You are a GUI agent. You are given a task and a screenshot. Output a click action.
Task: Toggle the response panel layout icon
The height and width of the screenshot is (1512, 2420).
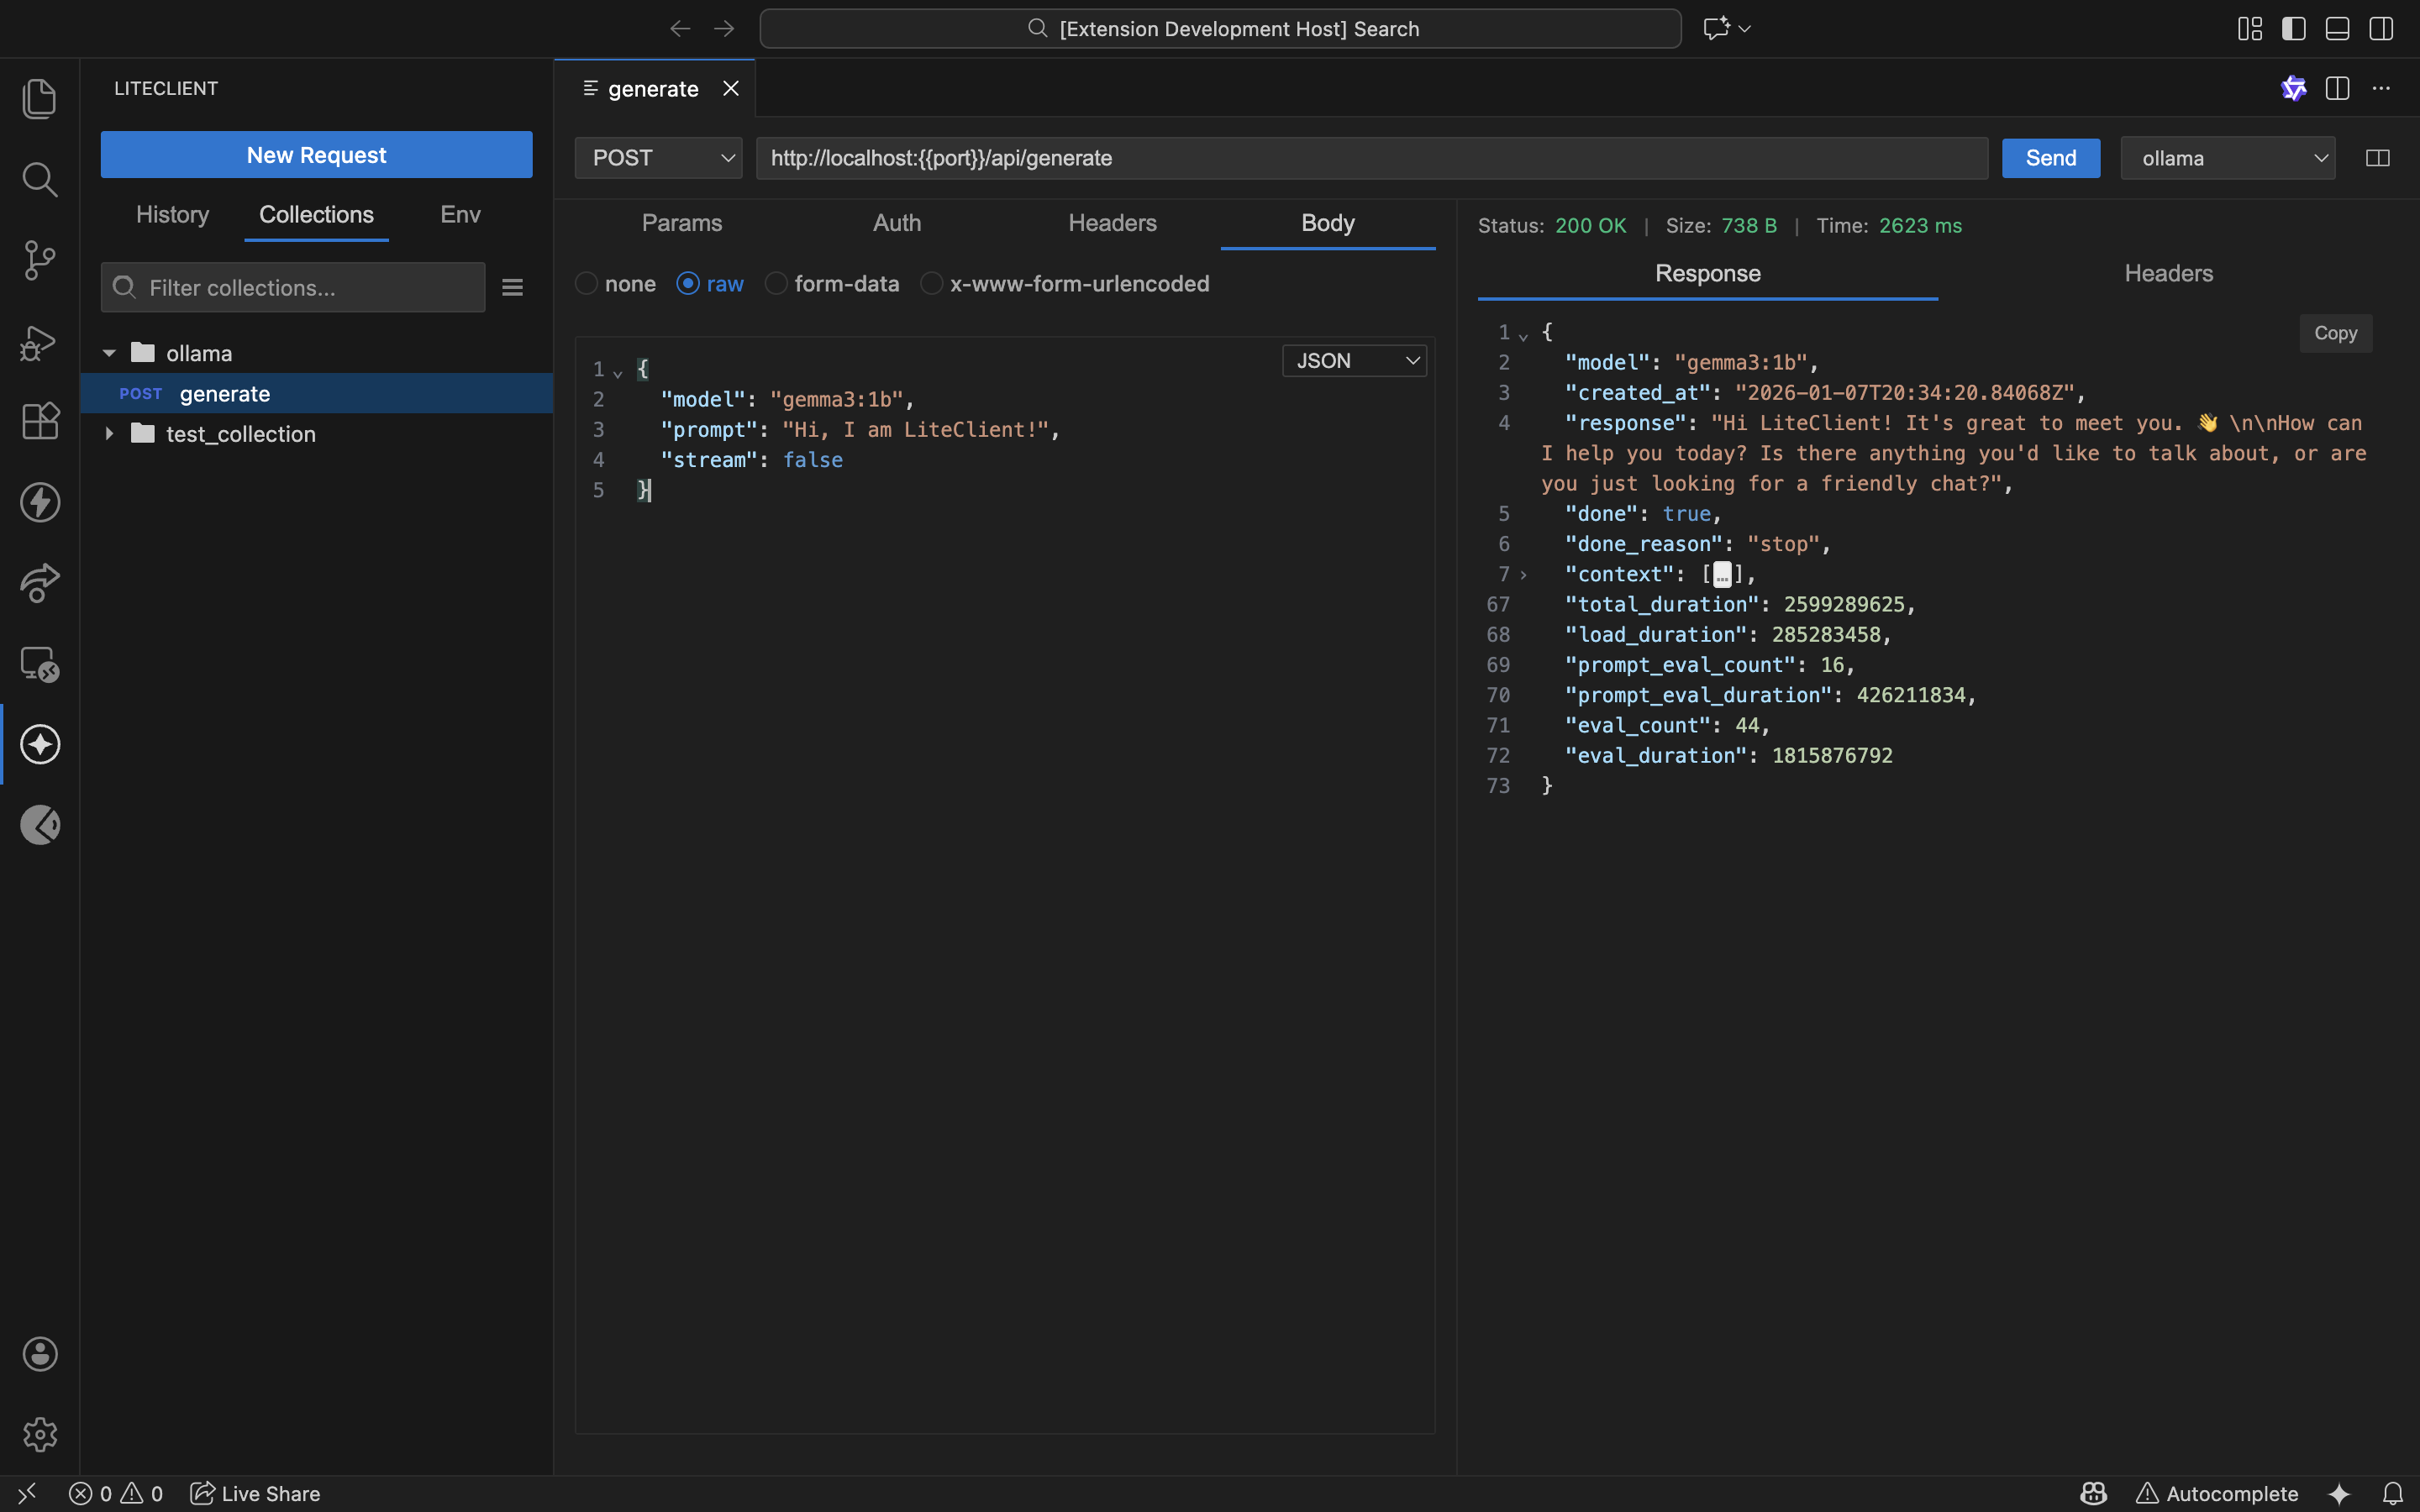(x=2377, y=158)
